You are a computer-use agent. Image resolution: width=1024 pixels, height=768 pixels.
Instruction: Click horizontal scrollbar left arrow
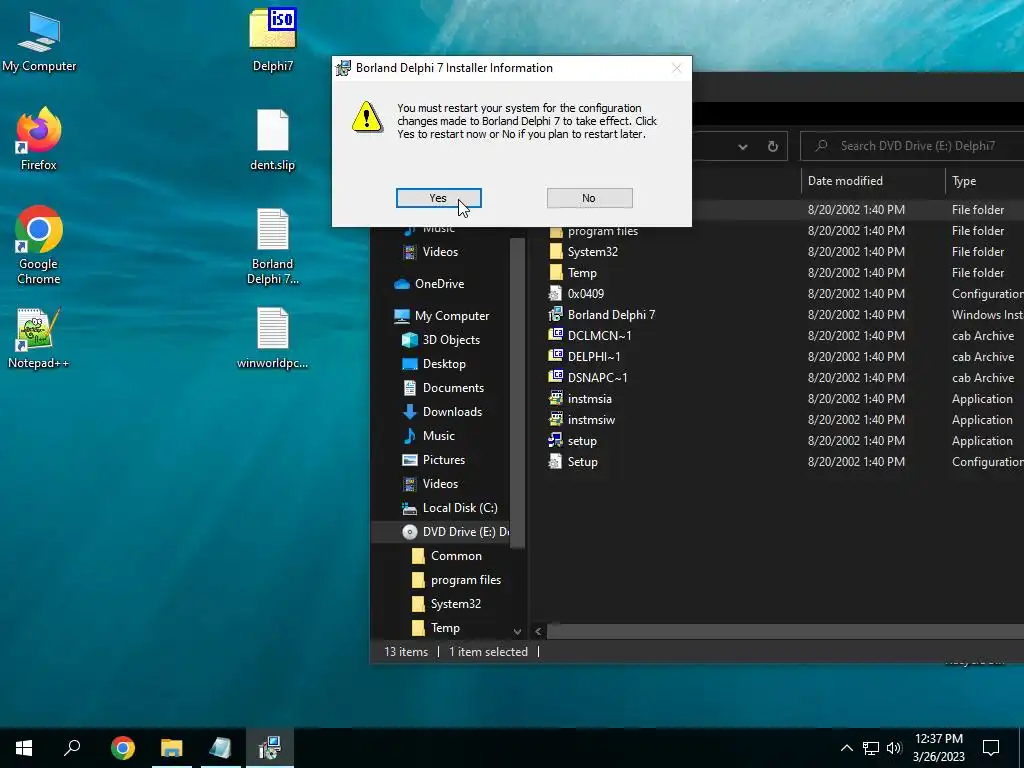[538, 632]
